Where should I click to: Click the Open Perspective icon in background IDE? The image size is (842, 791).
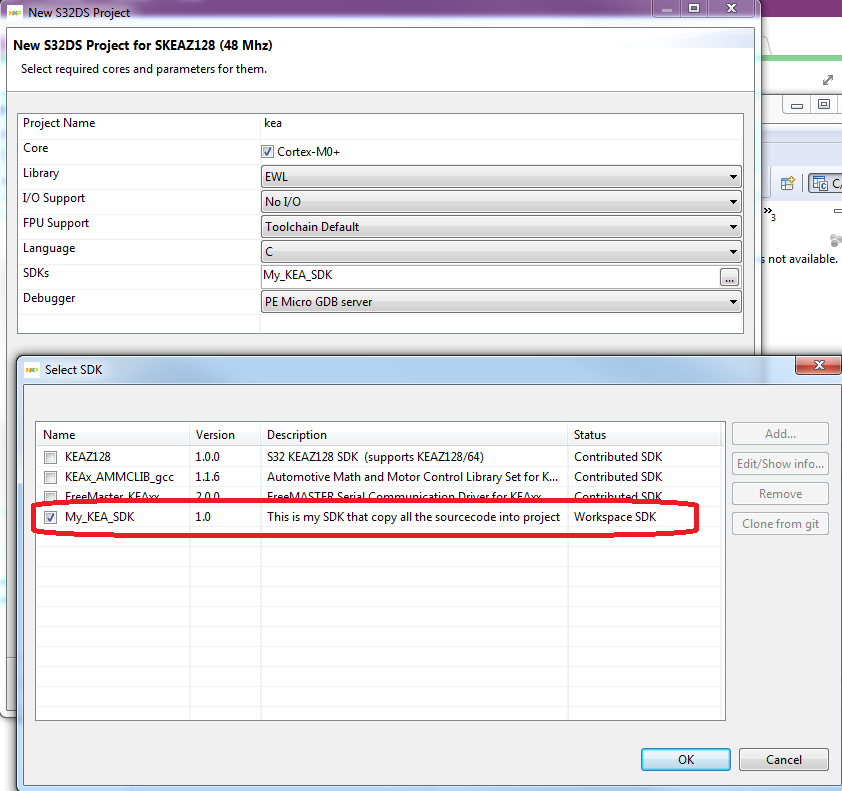pos(787,184)
